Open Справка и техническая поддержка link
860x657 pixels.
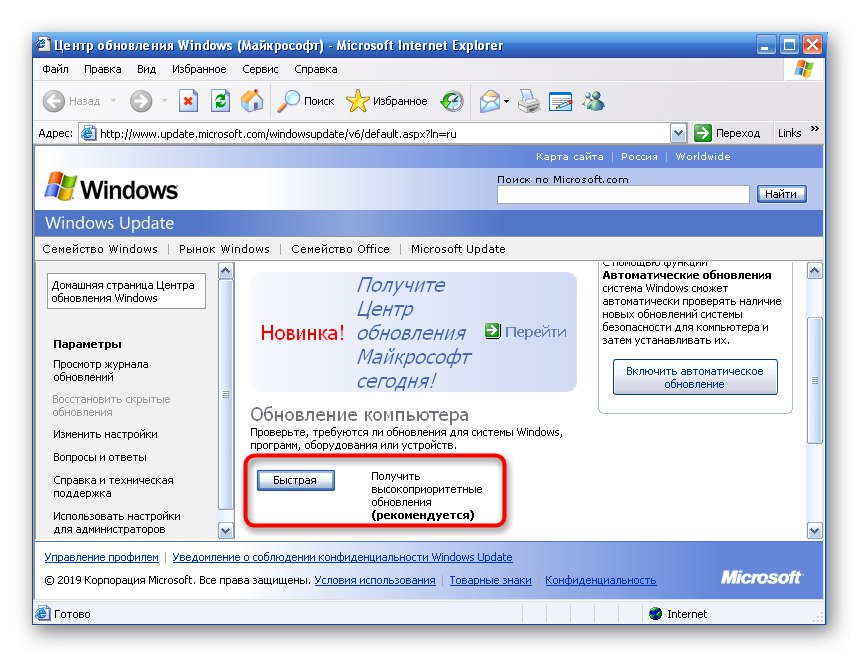click(x=113, y=486)
